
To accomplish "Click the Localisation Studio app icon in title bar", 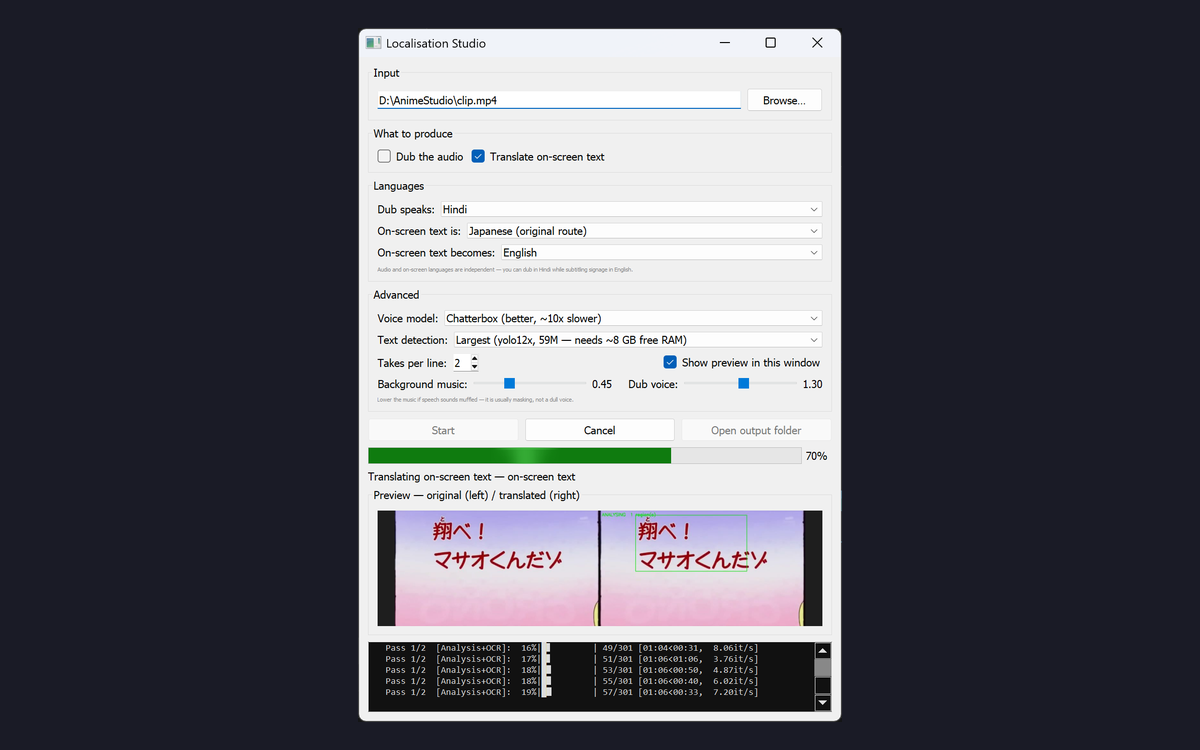I will click(x=374, y=43).
